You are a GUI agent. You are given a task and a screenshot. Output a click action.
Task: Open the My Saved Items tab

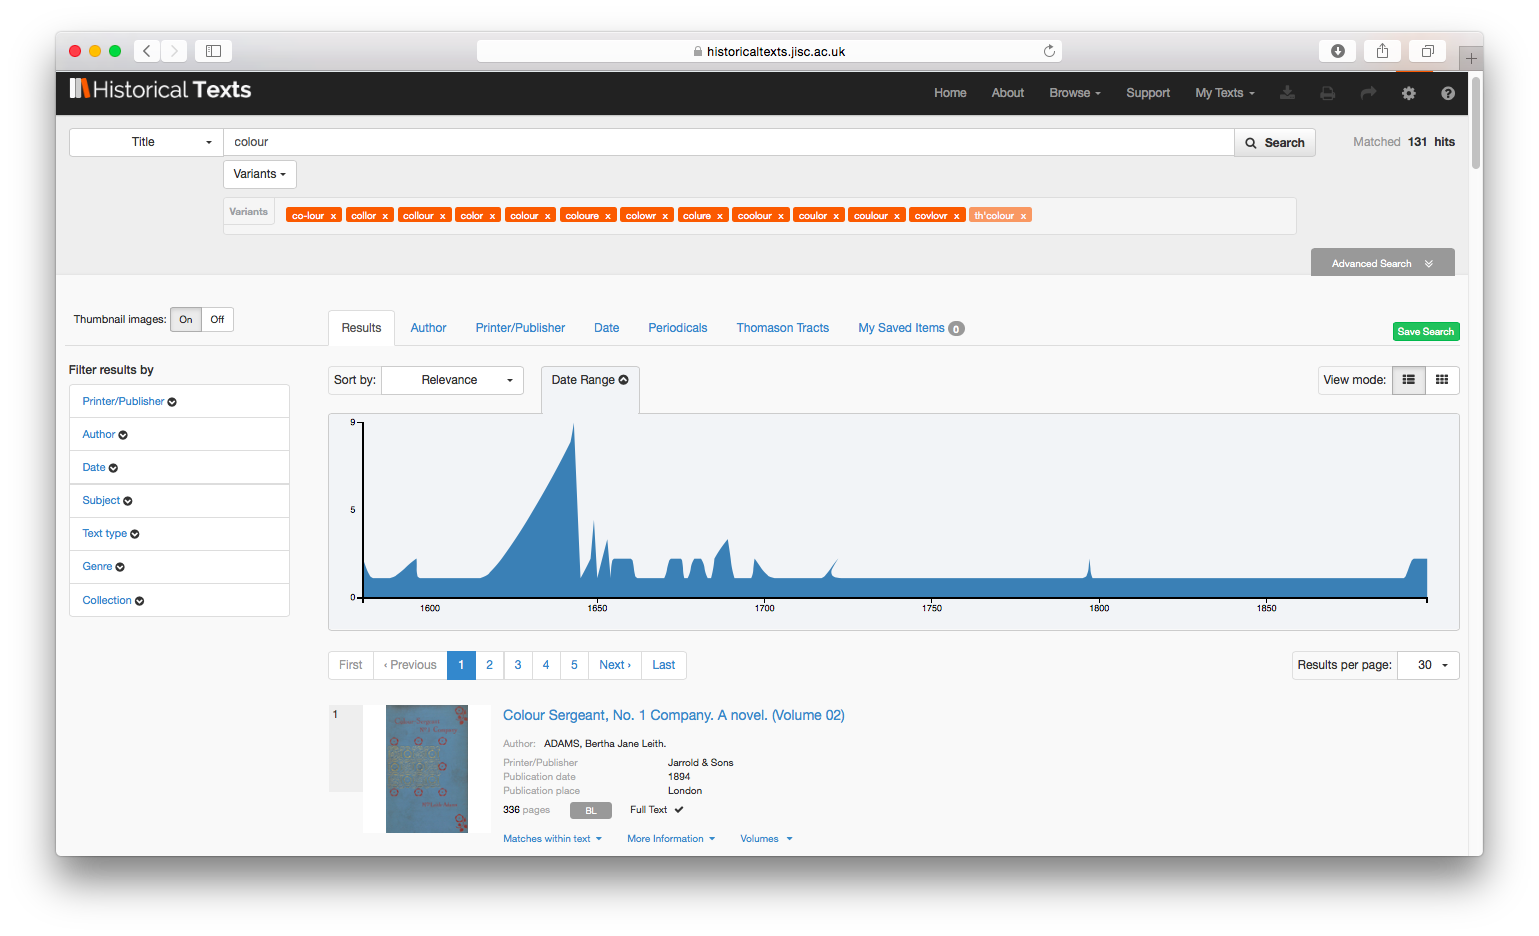coord(910,328)
